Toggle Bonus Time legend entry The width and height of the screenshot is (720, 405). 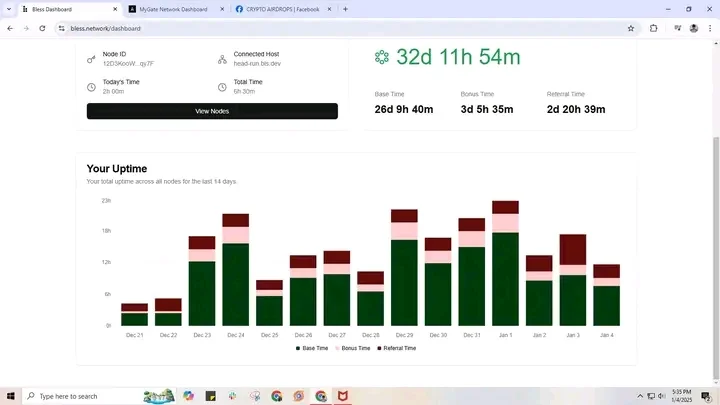coord(353,349)
